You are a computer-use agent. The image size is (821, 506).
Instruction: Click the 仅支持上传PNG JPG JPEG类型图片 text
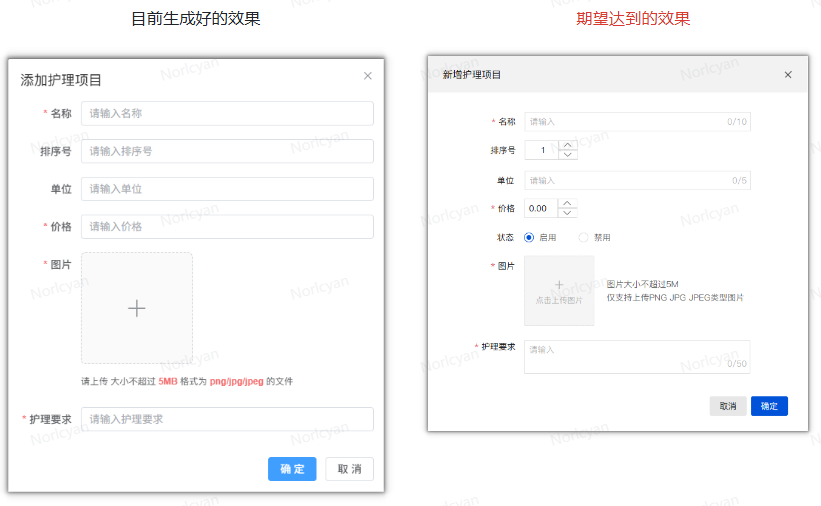[675, 298]
